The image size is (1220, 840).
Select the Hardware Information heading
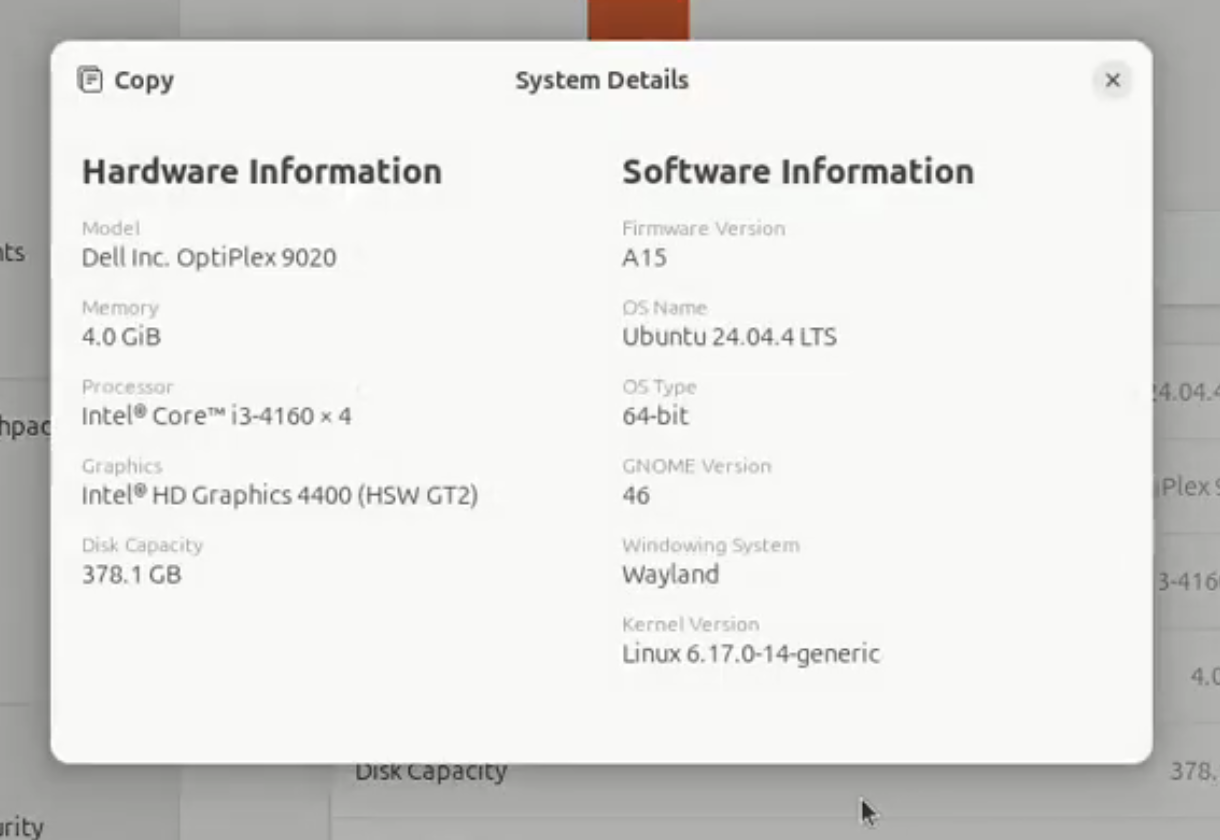coord(261,171)
